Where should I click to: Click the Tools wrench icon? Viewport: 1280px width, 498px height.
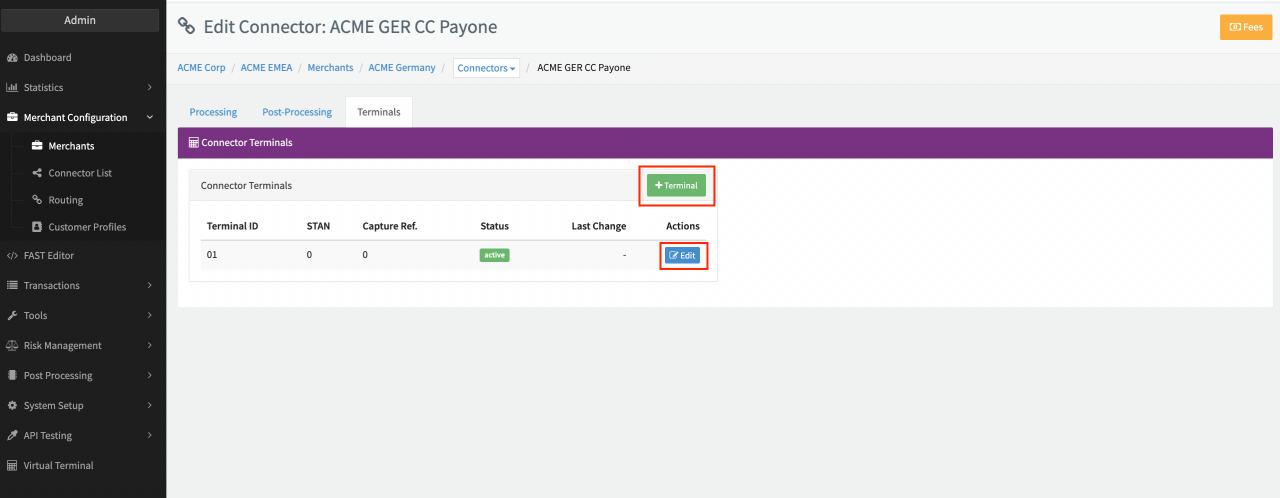[13, 316]
